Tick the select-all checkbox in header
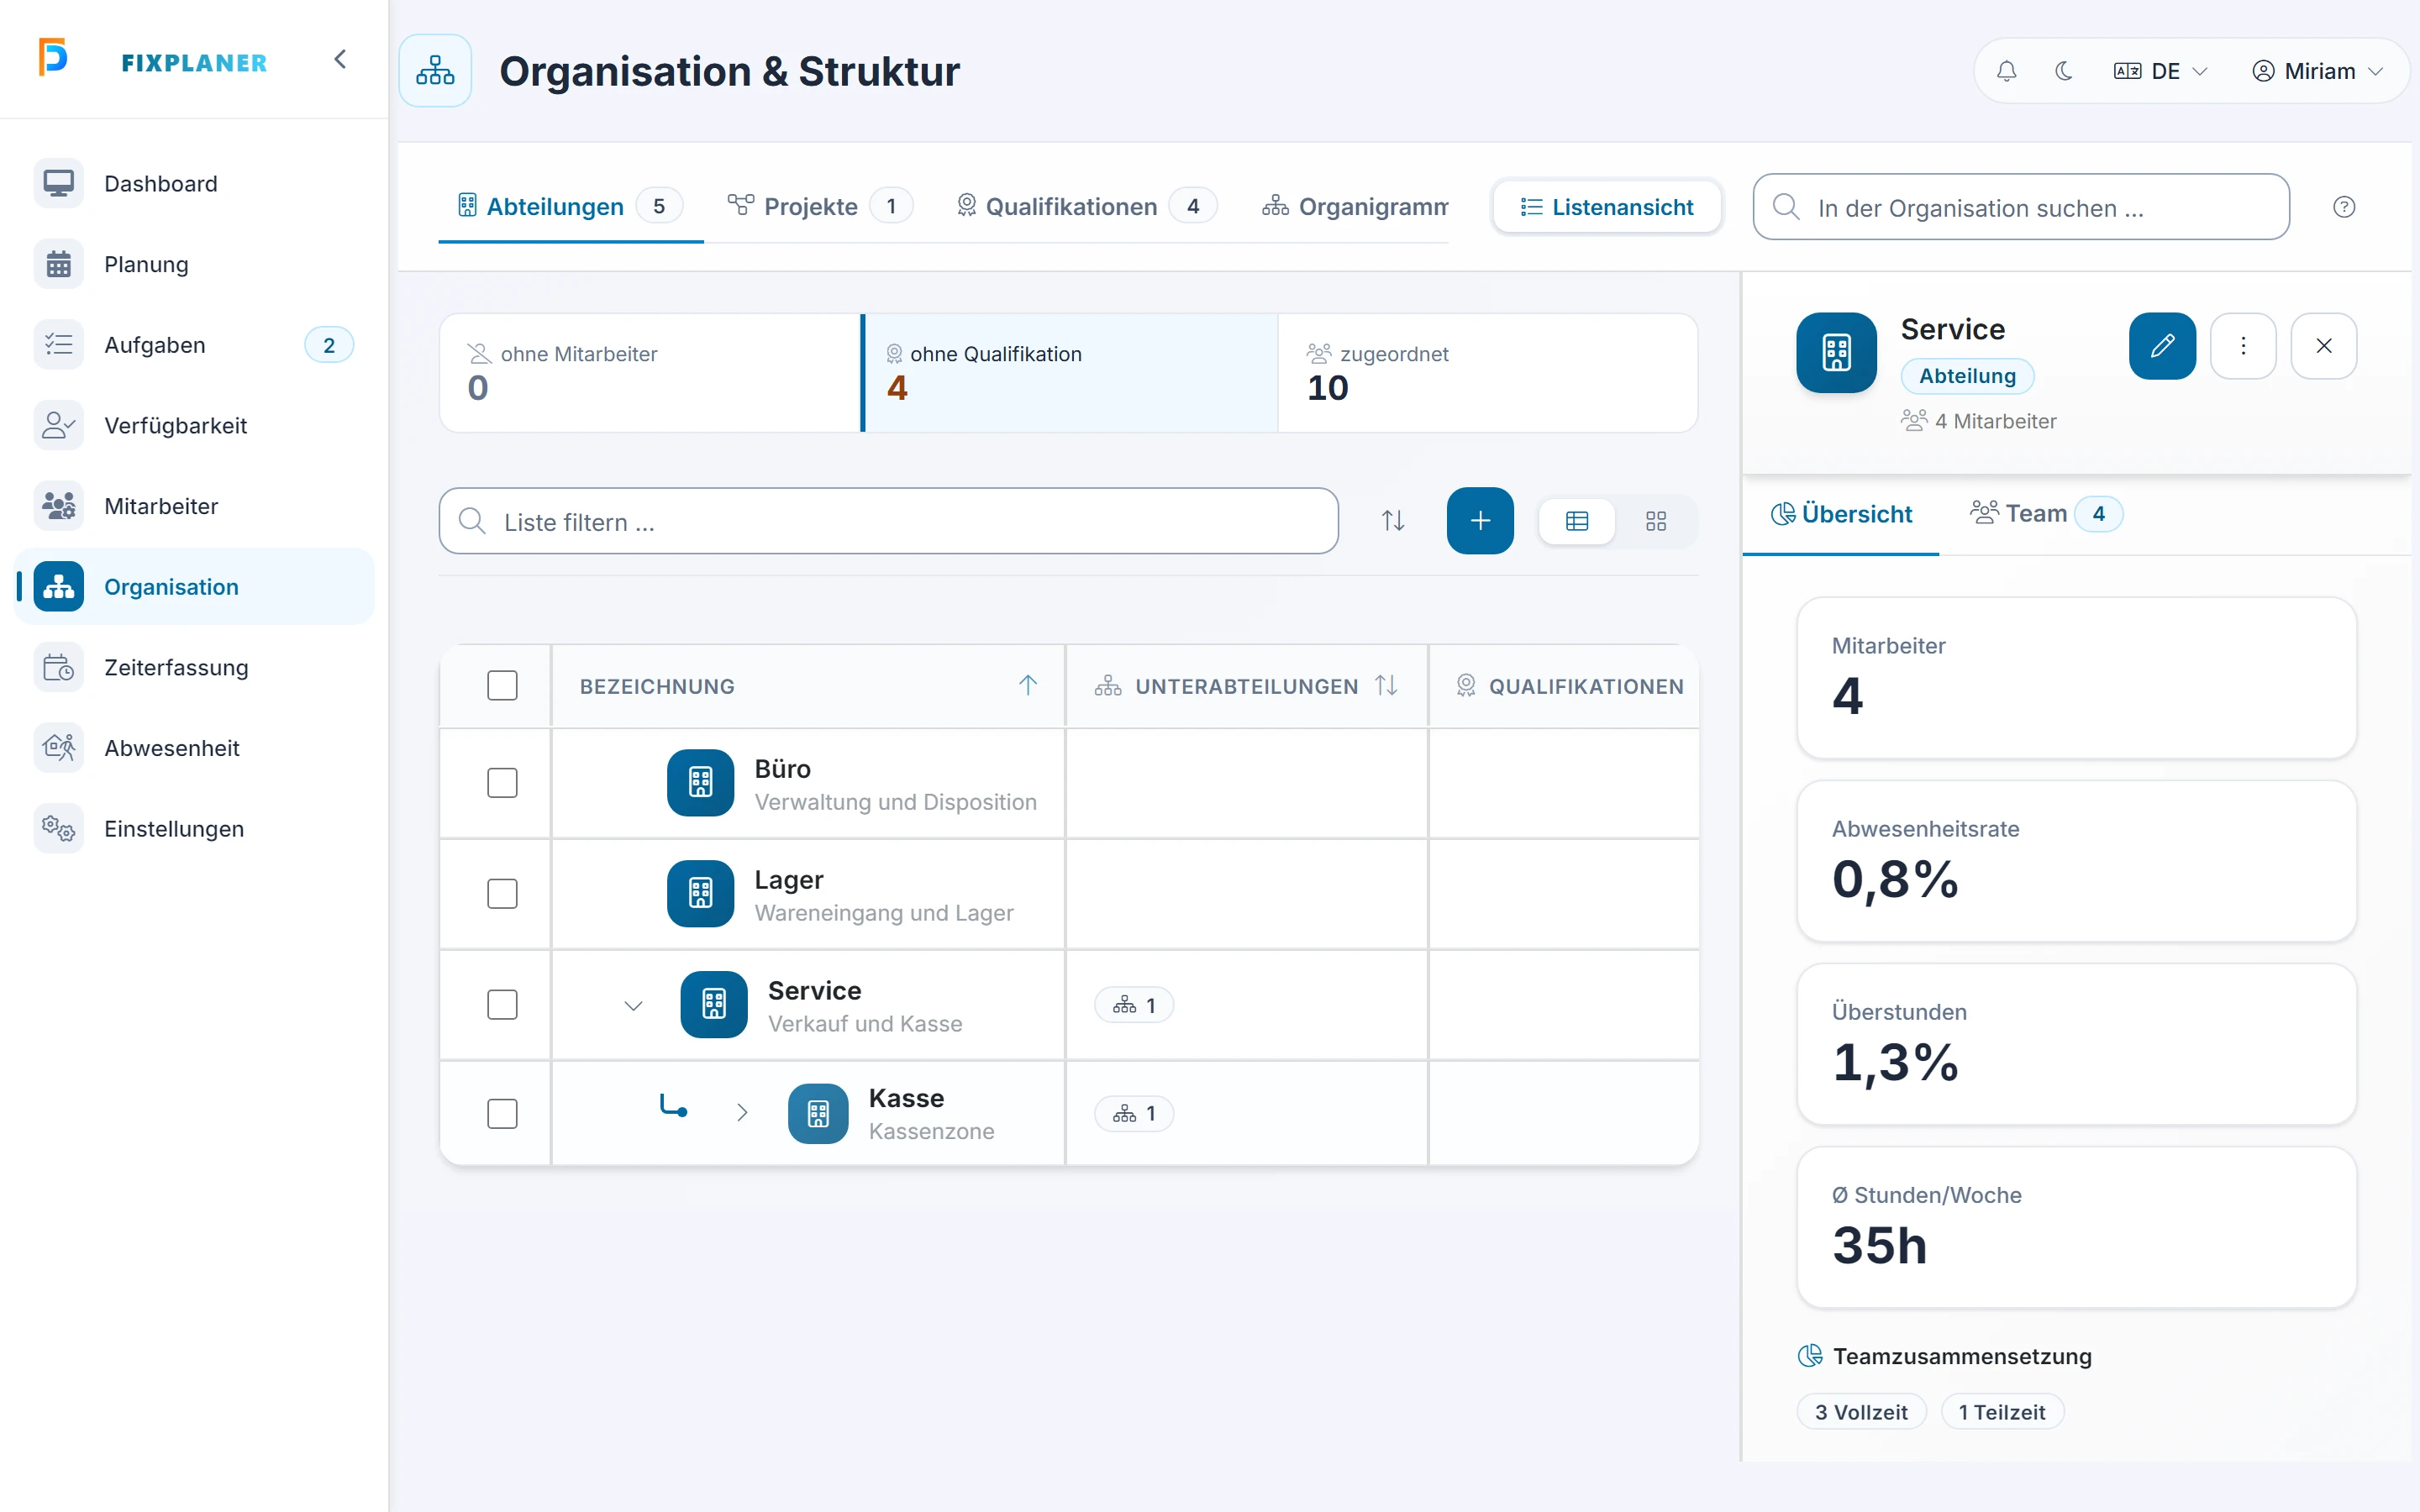 point(502,686)
